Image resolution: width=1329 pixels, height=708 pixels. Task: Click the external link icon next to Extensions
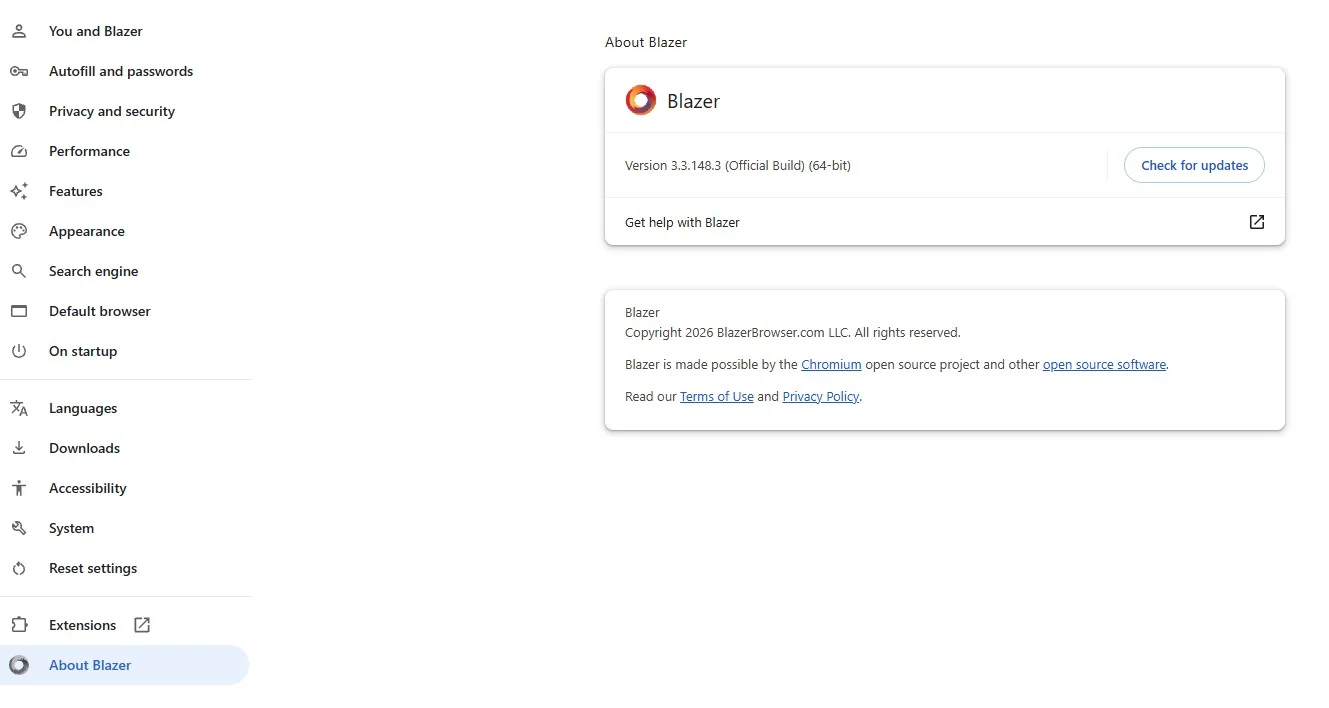[x=142, y=625]
